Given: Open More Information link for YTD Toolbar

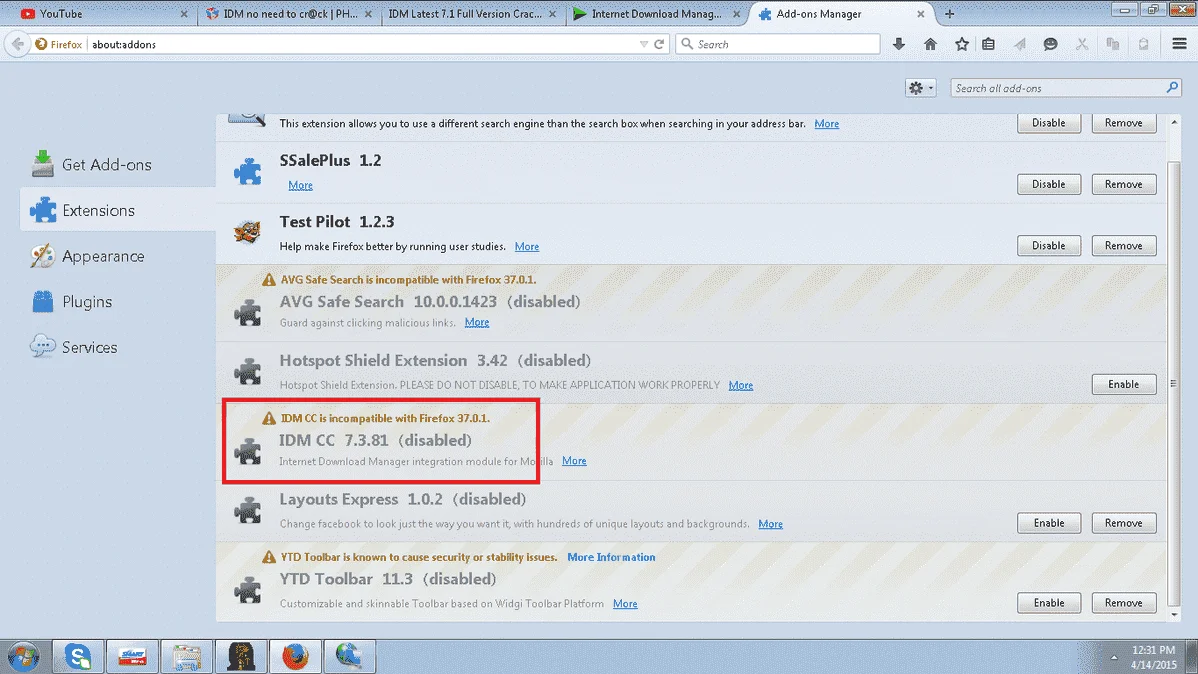Looking at the screenshot, I should click(611, 557).
